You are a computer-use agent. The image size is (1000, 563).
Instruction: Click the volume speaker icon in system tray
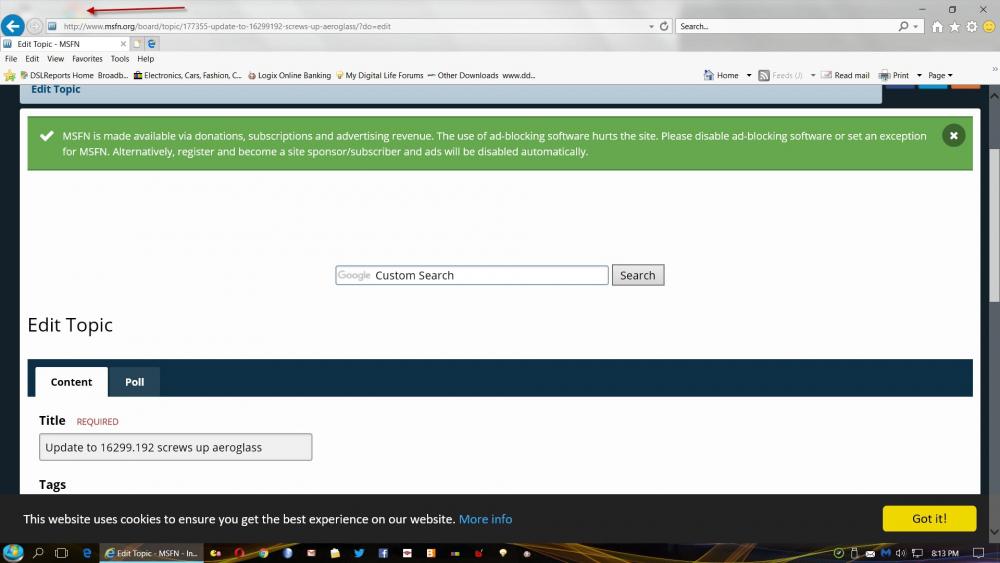click(x=901, y=553)
